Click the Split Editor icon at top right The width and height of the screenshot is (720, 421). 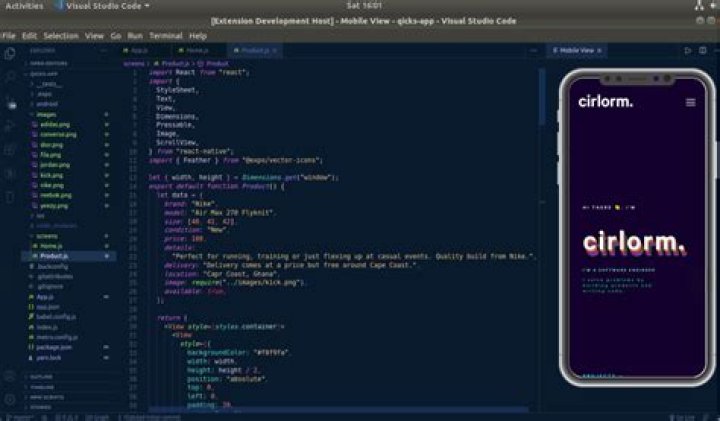coord(703,51)
